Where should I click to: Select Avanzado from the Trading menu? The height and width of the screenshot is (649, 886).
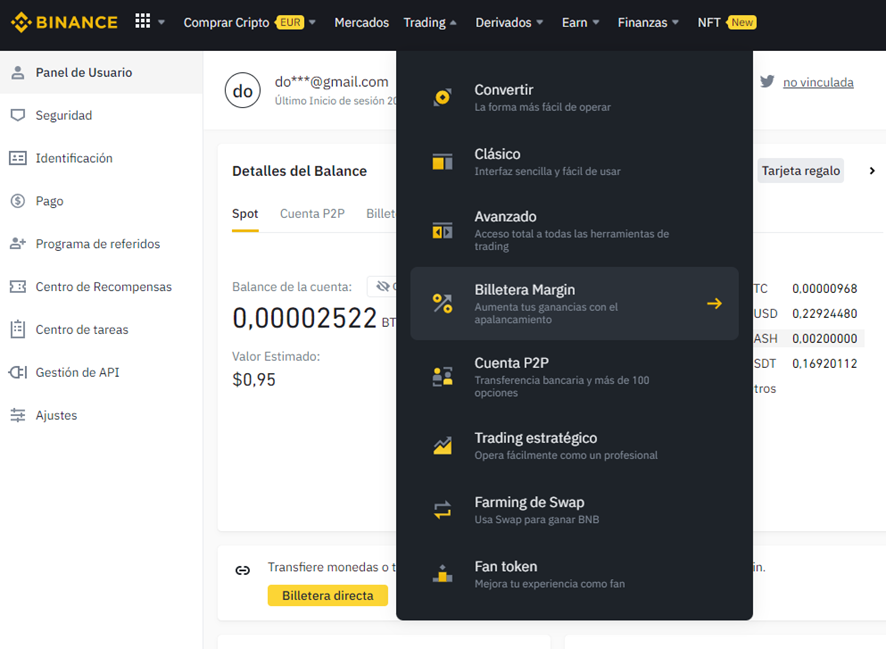pyautogui.click(x=574, y=230)
